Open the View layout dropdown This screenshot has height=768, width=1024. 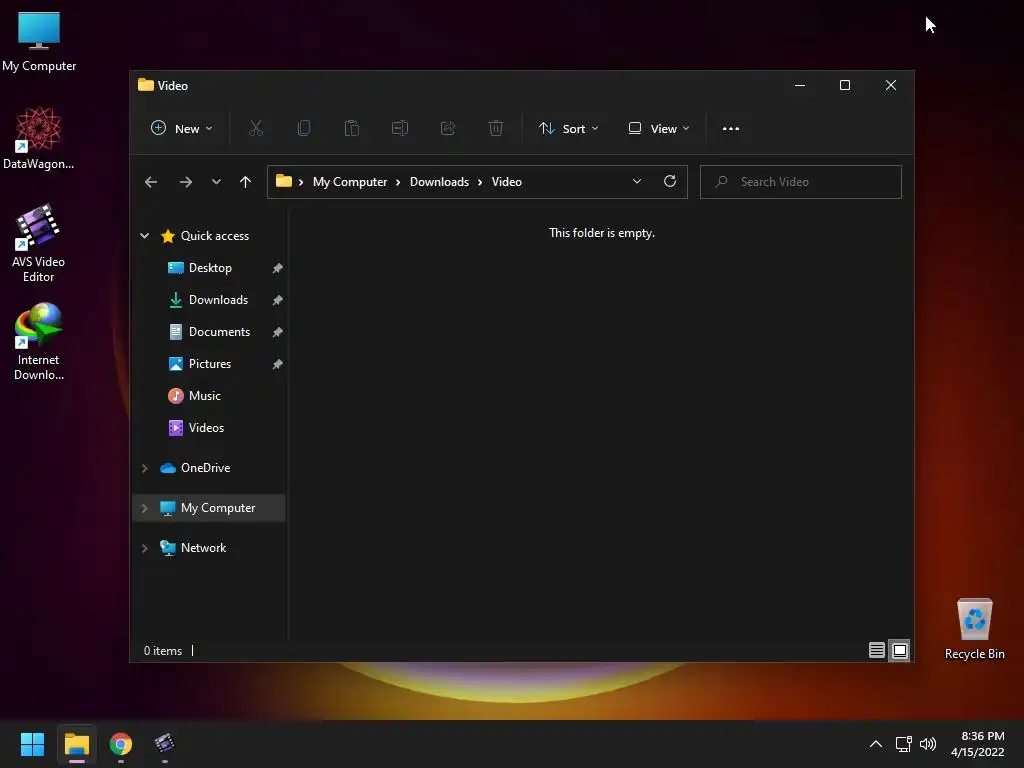pos(658,129)
